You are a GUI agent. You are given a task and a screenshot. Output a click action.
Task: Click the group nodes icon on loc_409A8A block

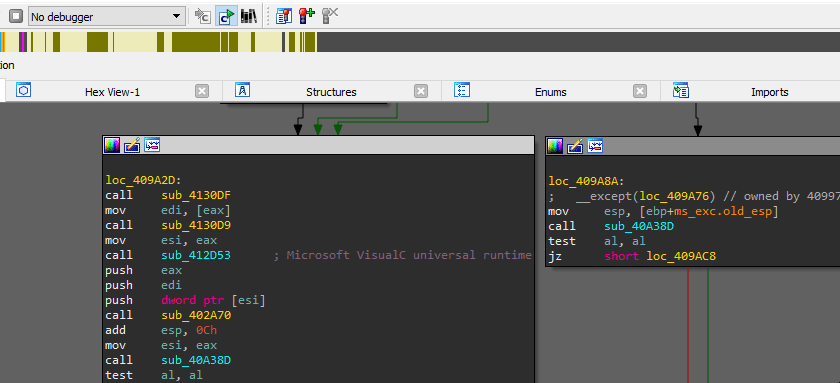[x=595, y=145]
